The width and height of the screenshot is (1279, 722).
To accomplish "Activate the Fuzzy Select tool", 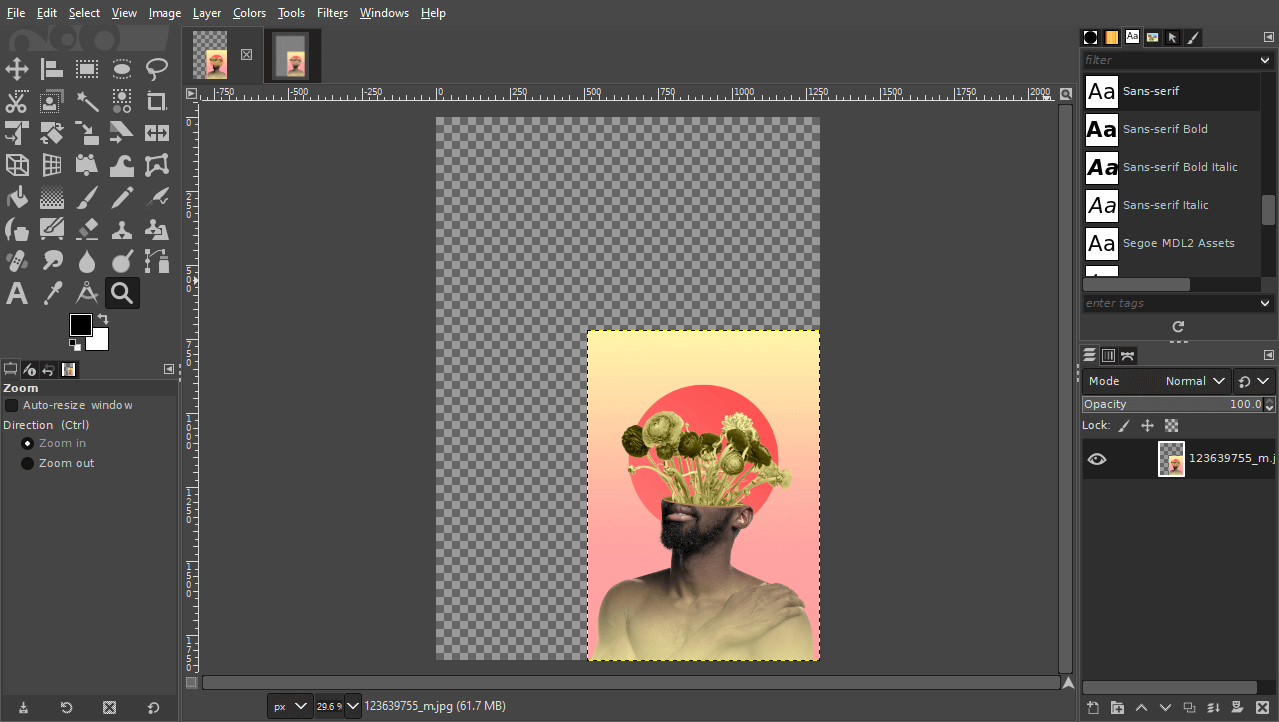I will (x=86, y=100).
